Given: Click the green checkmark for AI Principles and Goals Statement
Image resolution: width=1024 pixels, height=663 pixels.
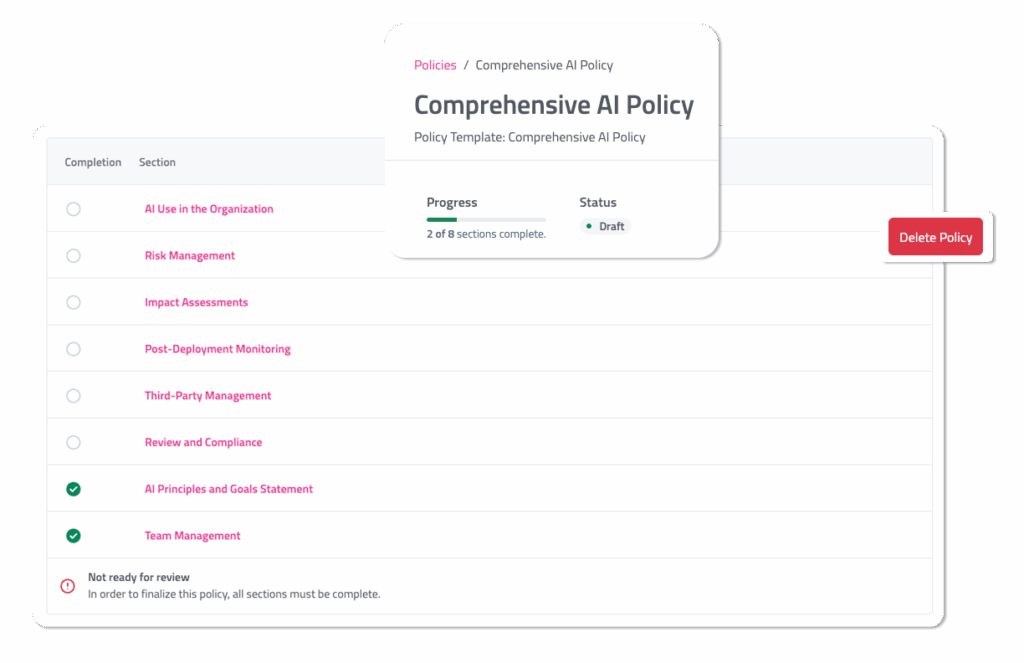Looking at the screenshot, I should pos(73,489).
